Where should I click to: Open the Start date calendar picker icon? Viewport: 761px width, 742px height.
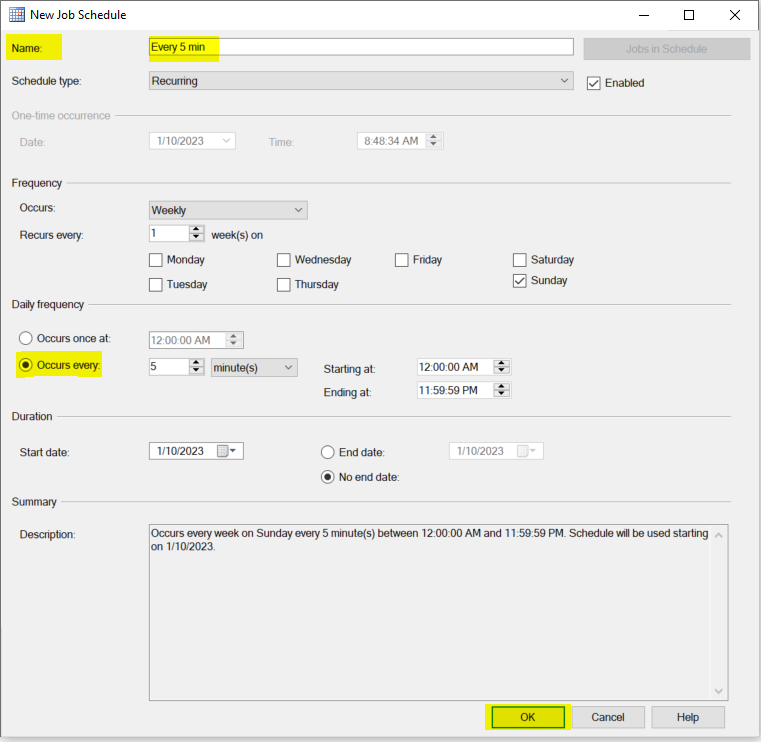222,451
